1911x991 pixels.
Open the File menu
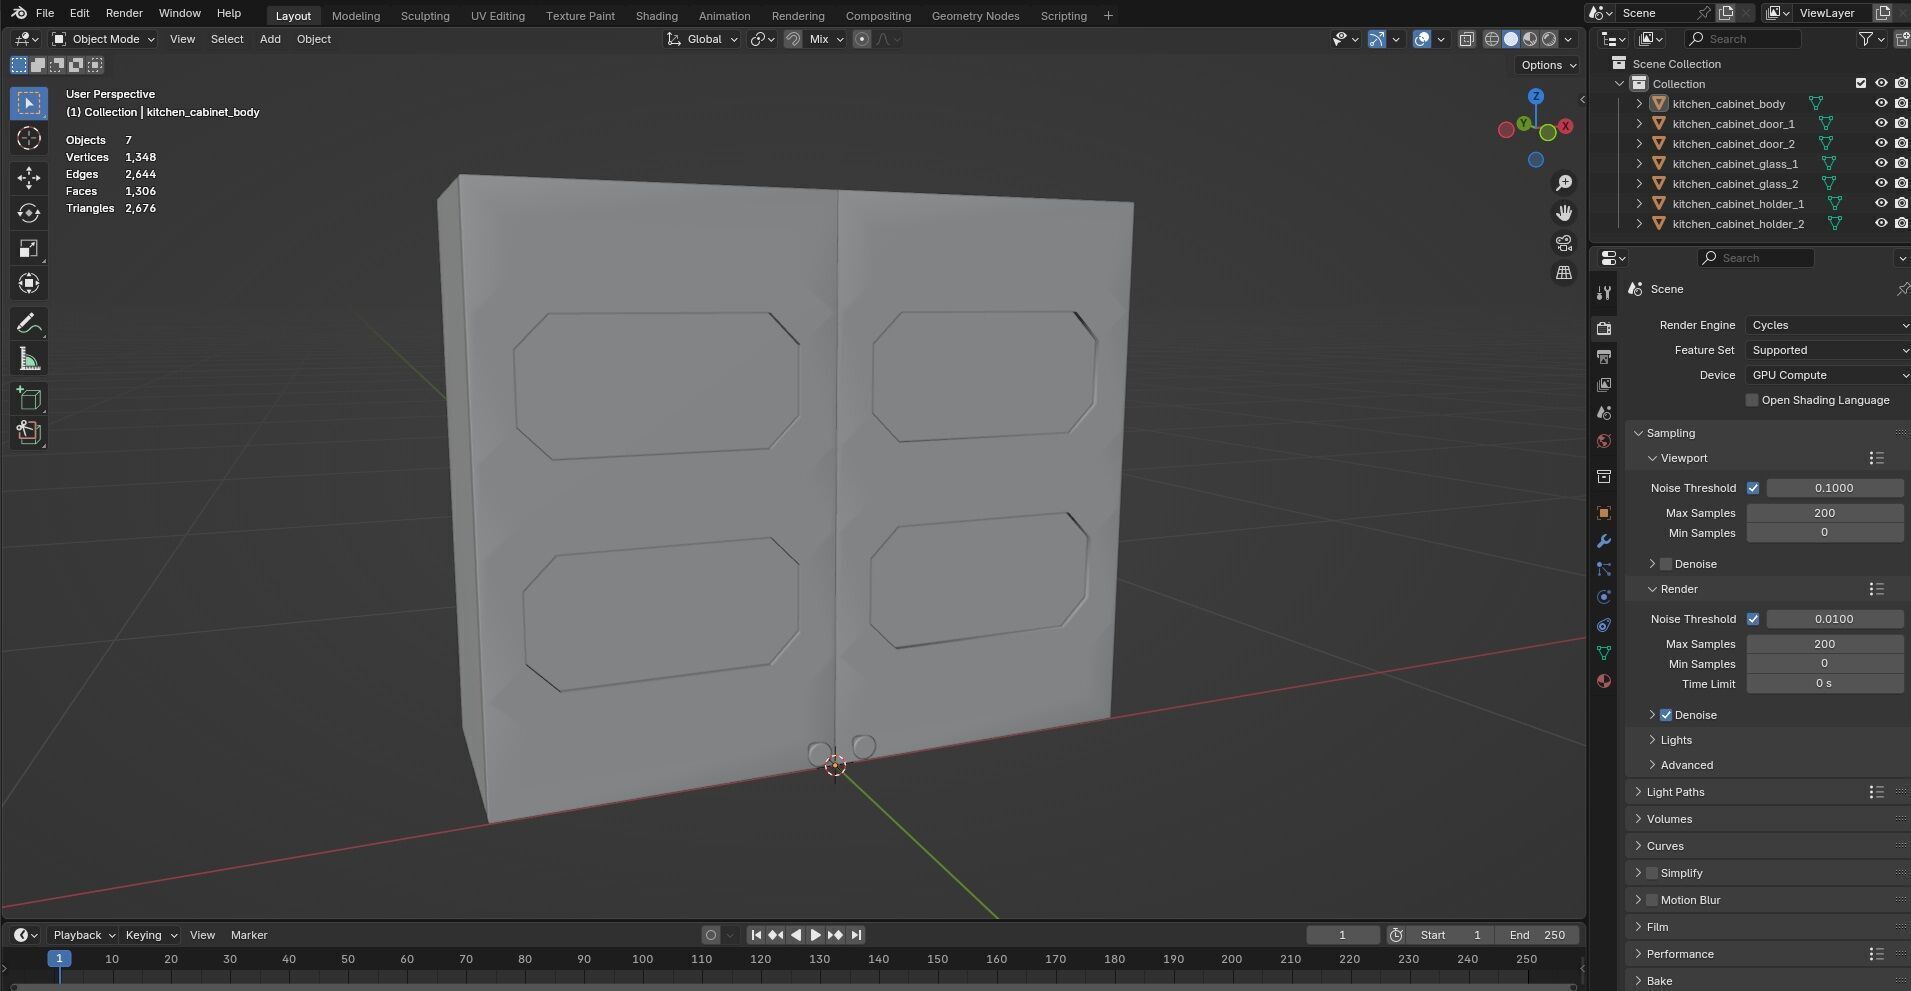[45, 13]
